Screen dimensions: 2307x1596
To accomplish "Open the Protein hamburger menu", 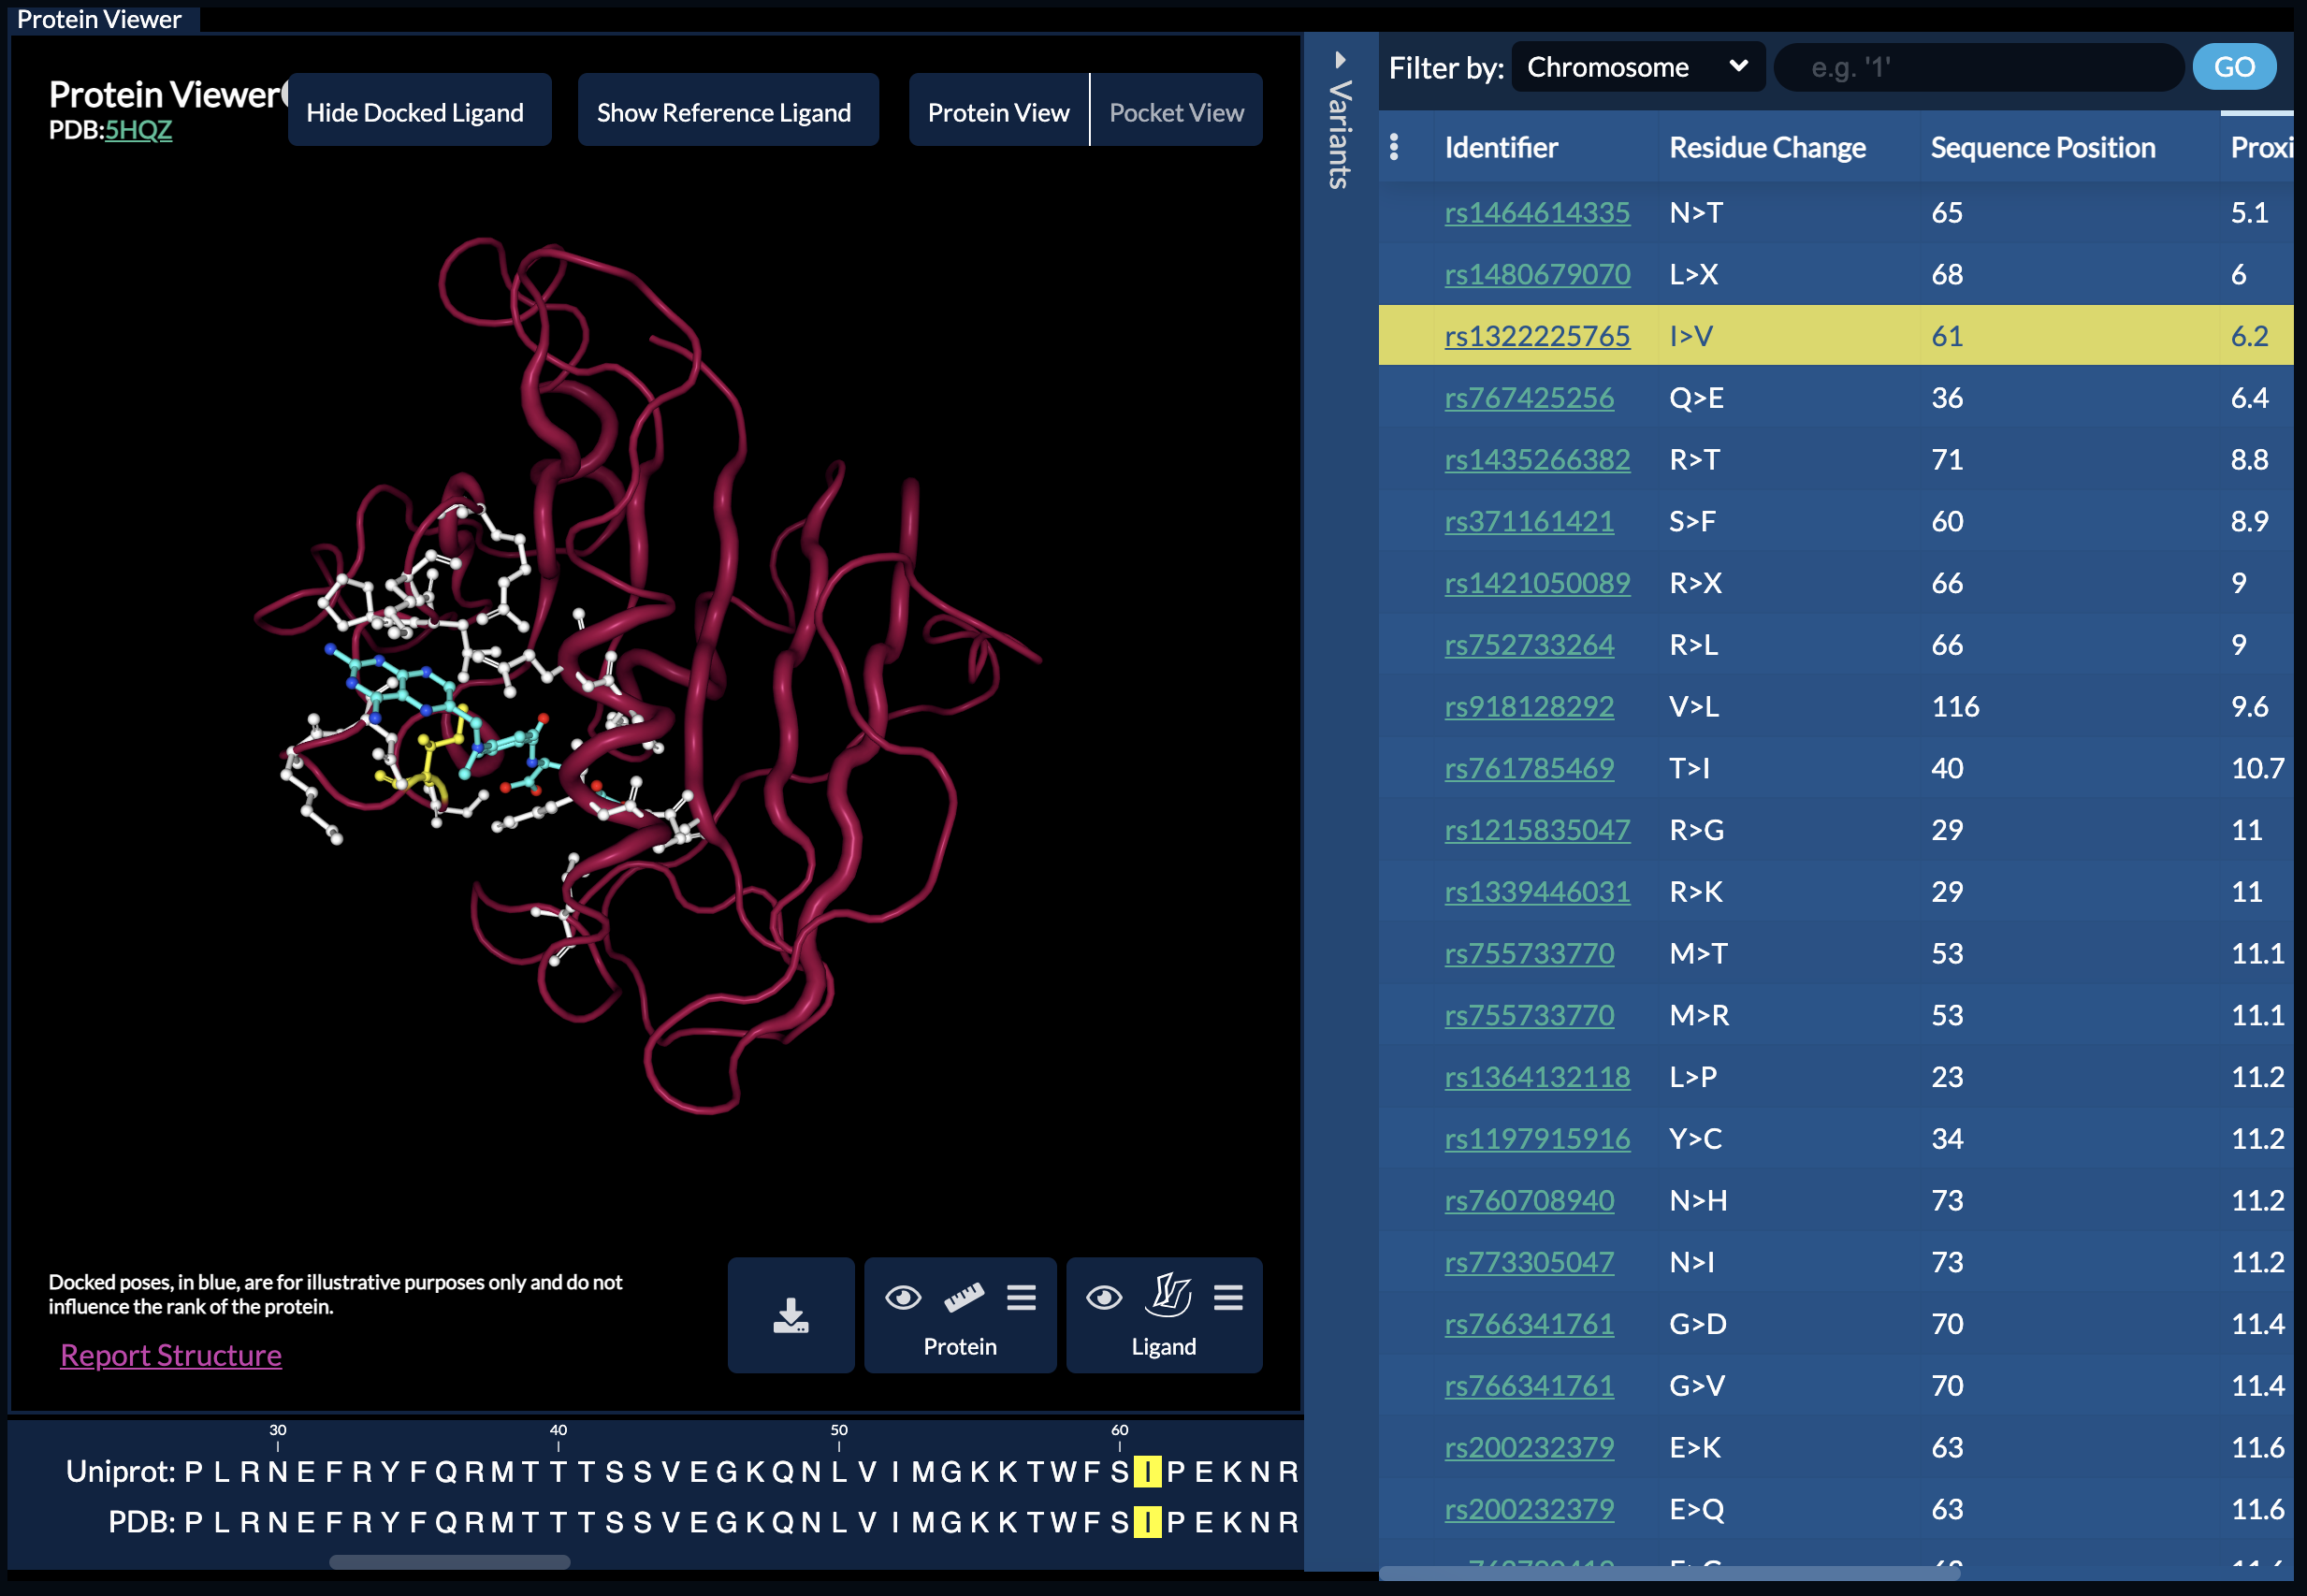I will 1021,1298.
